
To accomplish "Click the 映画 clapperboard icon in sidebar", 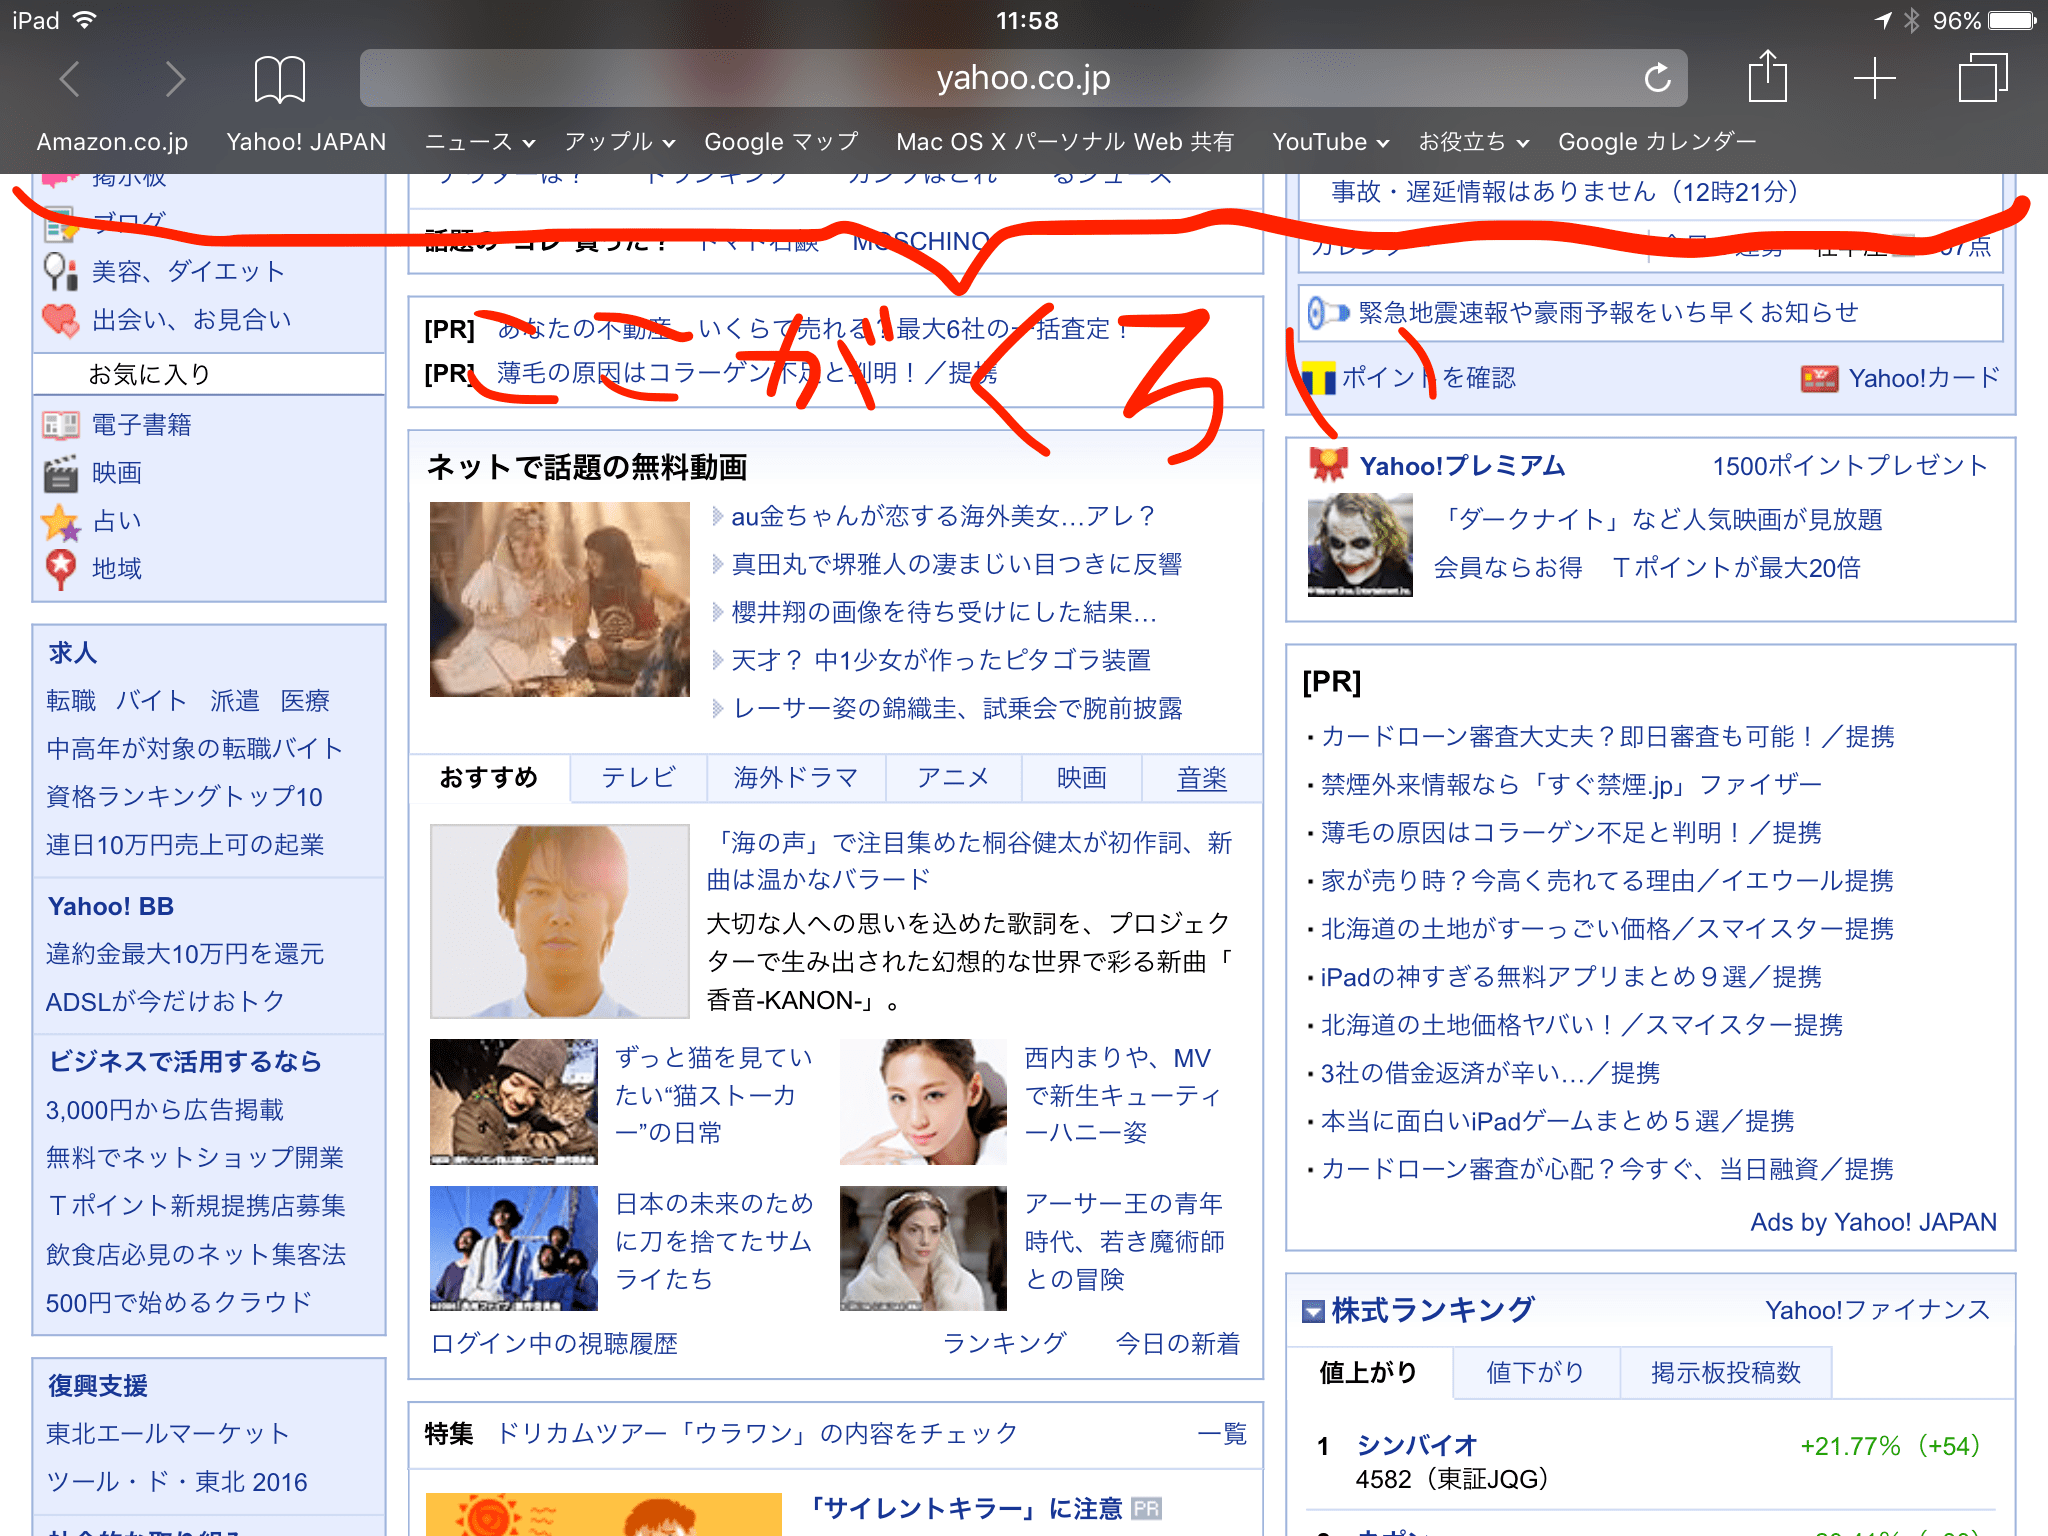I will coord(60,473).
